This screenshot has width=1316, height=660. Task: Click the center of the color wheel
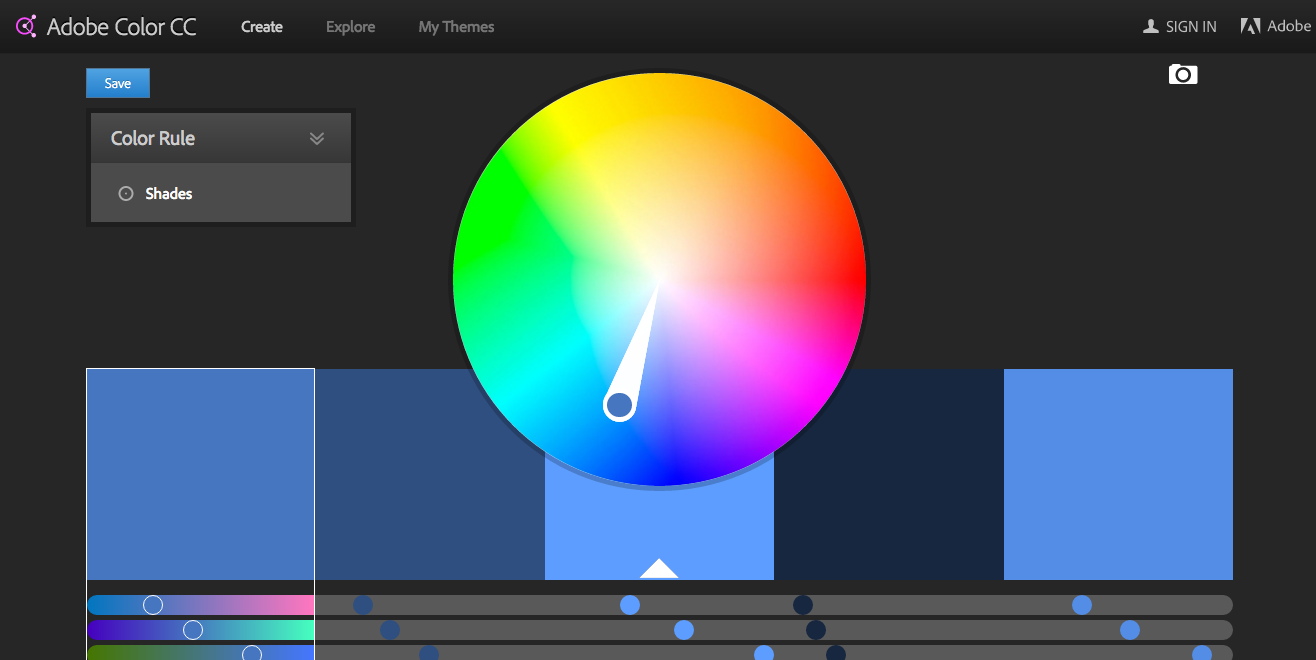tap(659, 280)
